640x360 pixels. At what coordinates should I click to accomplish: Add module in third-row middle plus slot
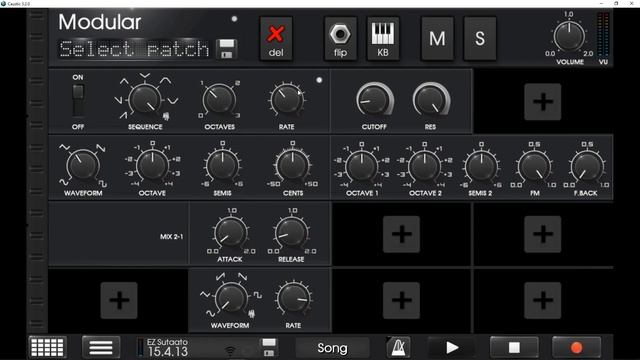[401, 234]
